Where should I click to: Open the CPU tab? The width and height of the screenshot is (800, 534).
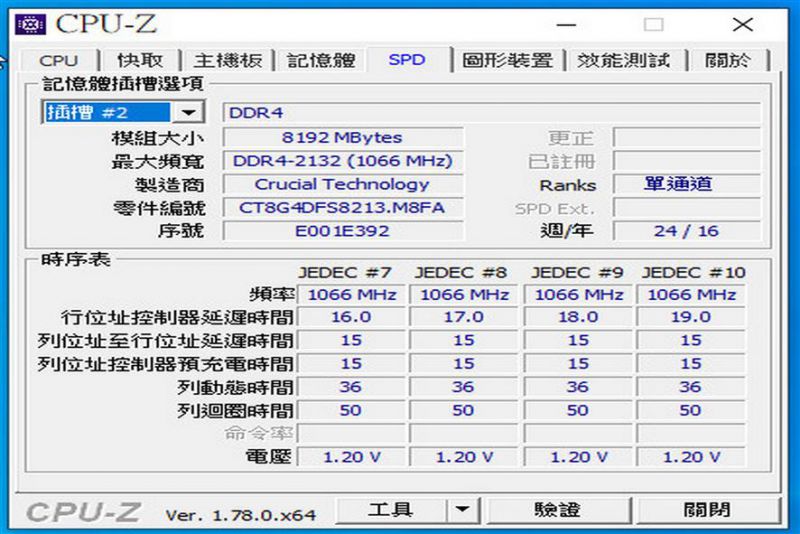59,60
